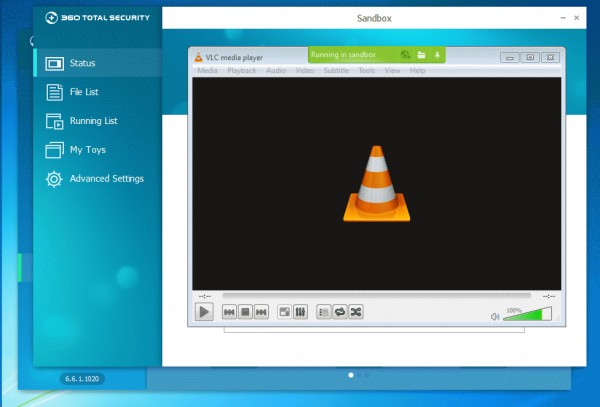This screenshot has width=600, height=407.
Task: Toggle the VLC playlist view
Action: click(x=323, y=312)
